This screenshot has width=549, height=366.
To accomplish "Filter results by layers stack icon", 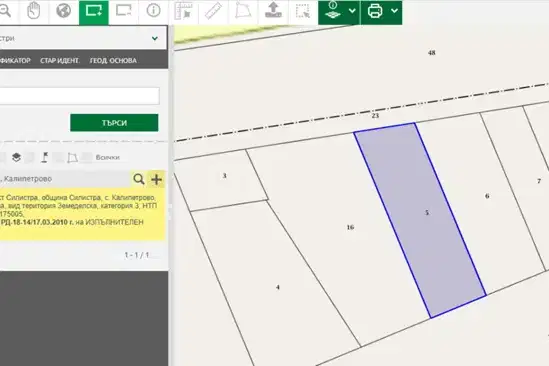I will [16, 157].
